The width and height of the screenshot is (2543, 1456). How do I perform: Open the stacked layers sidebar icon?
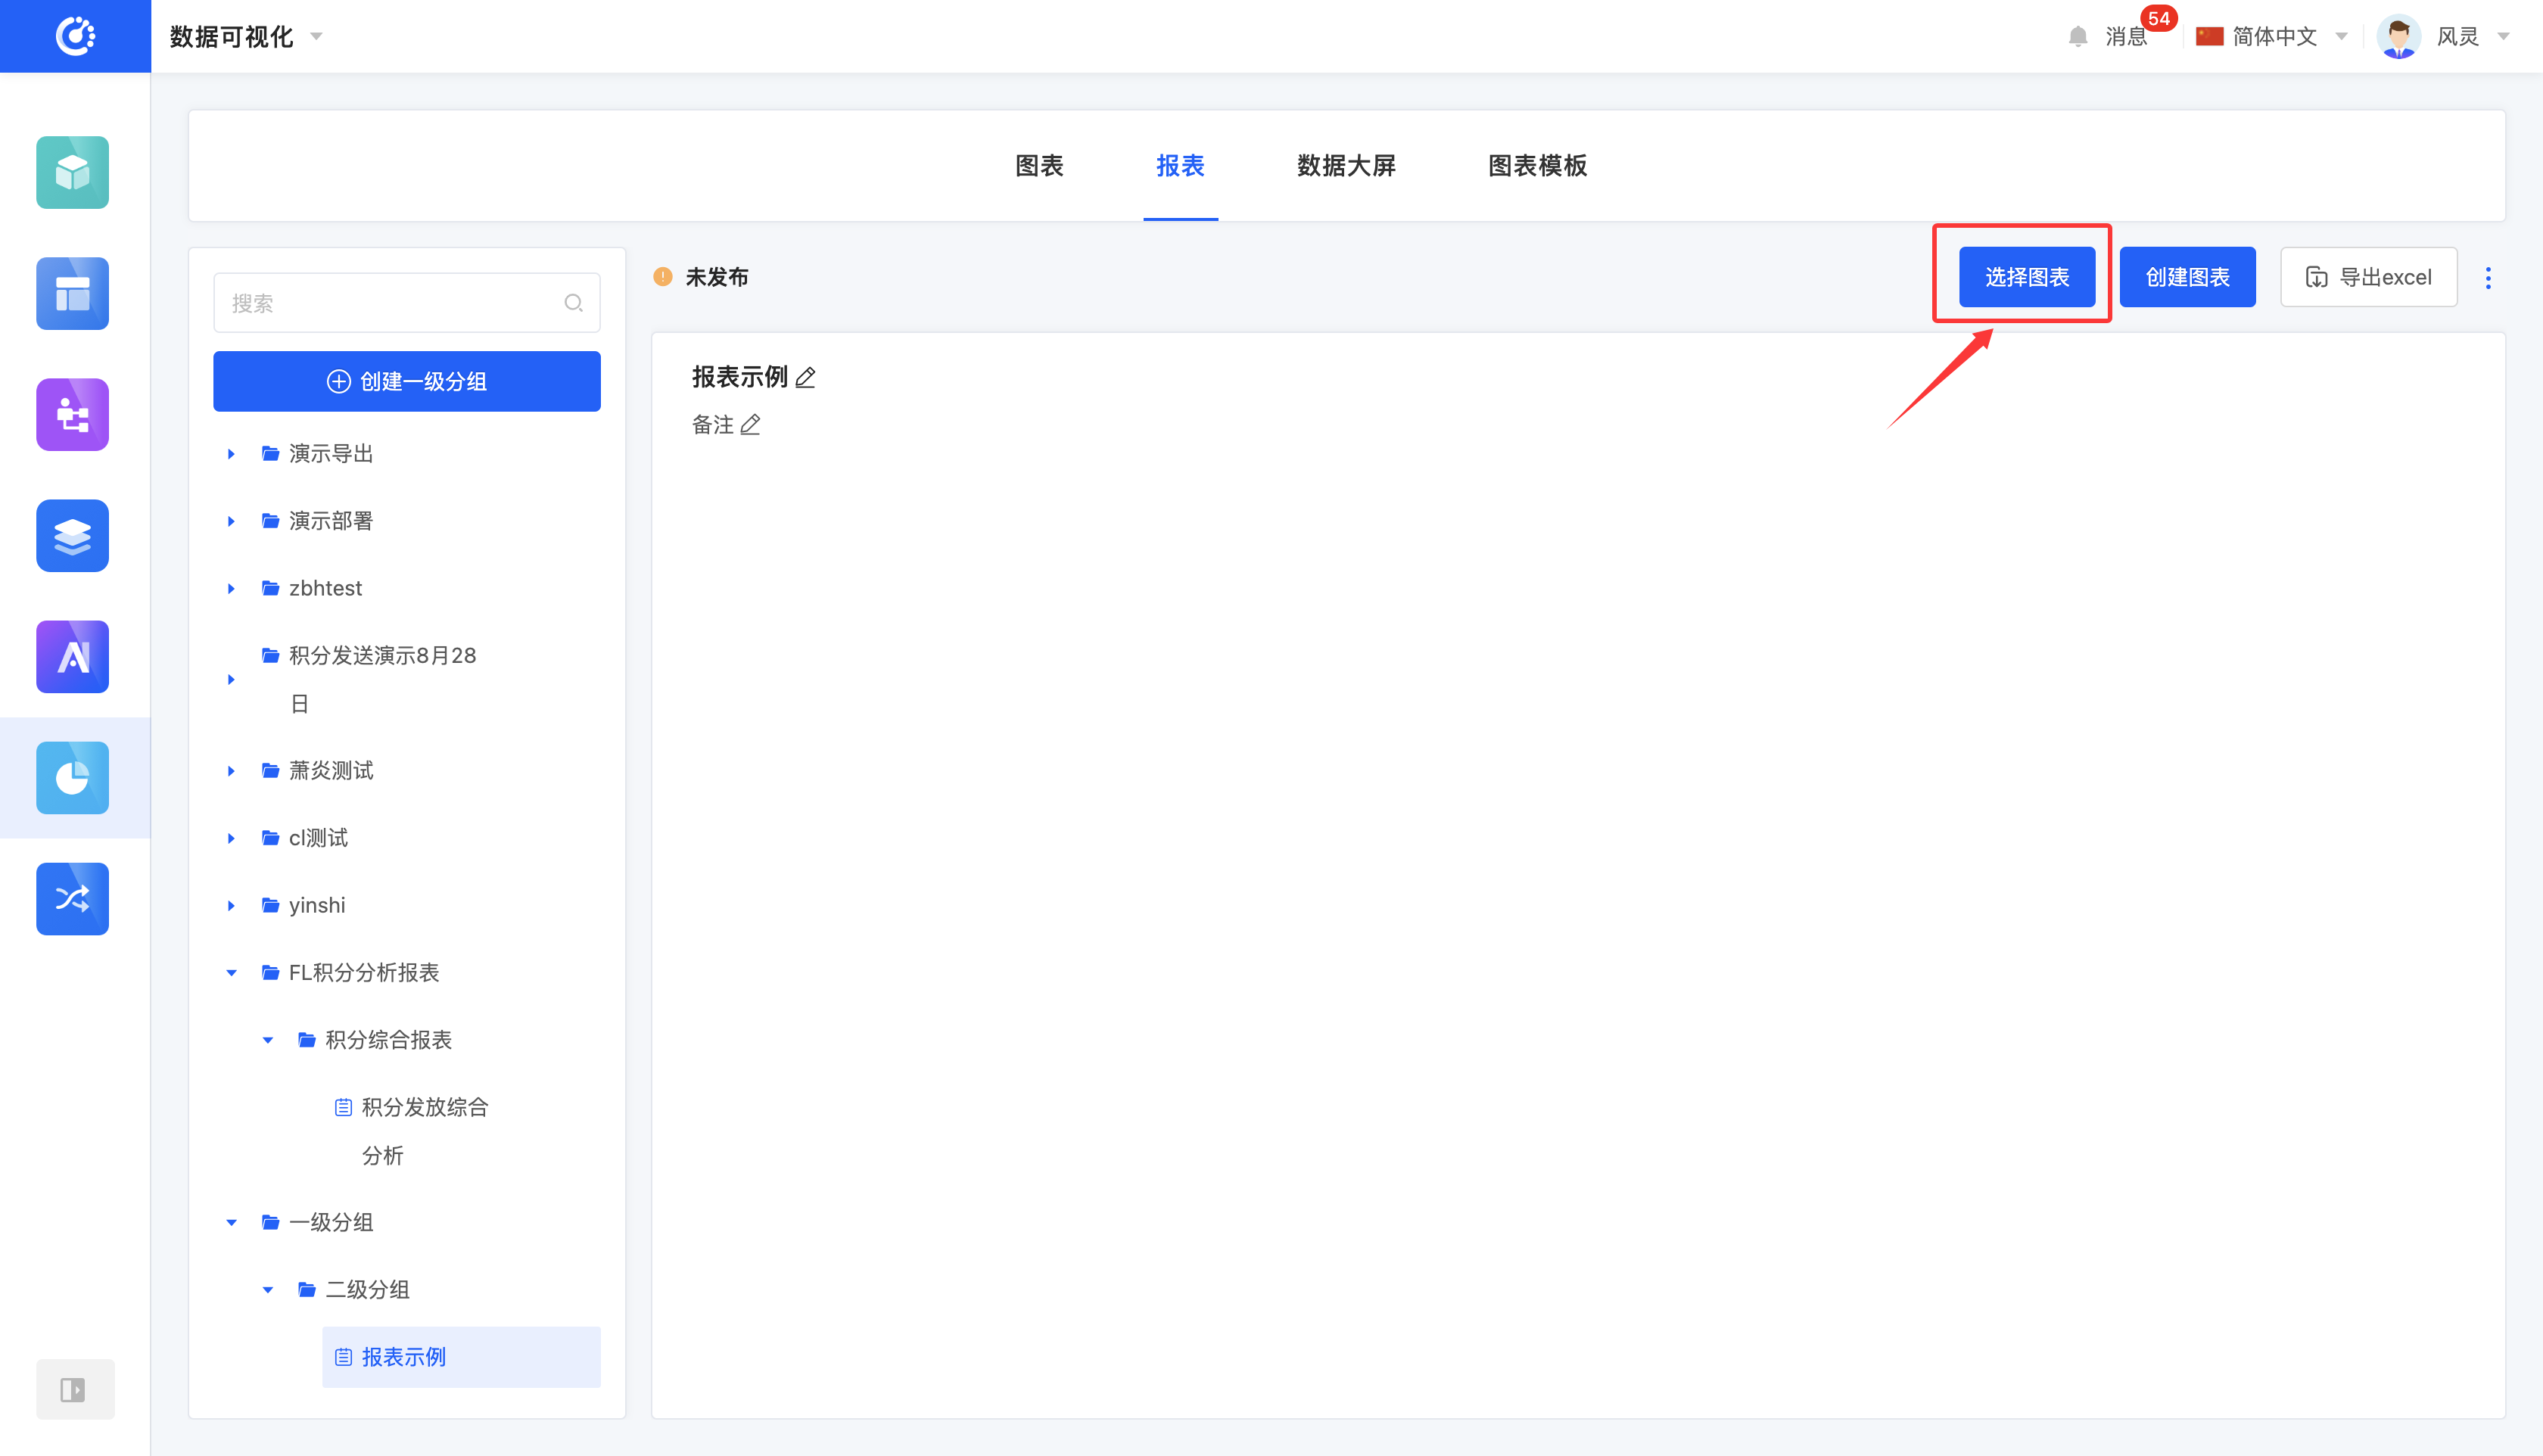(x=72, y=536)
